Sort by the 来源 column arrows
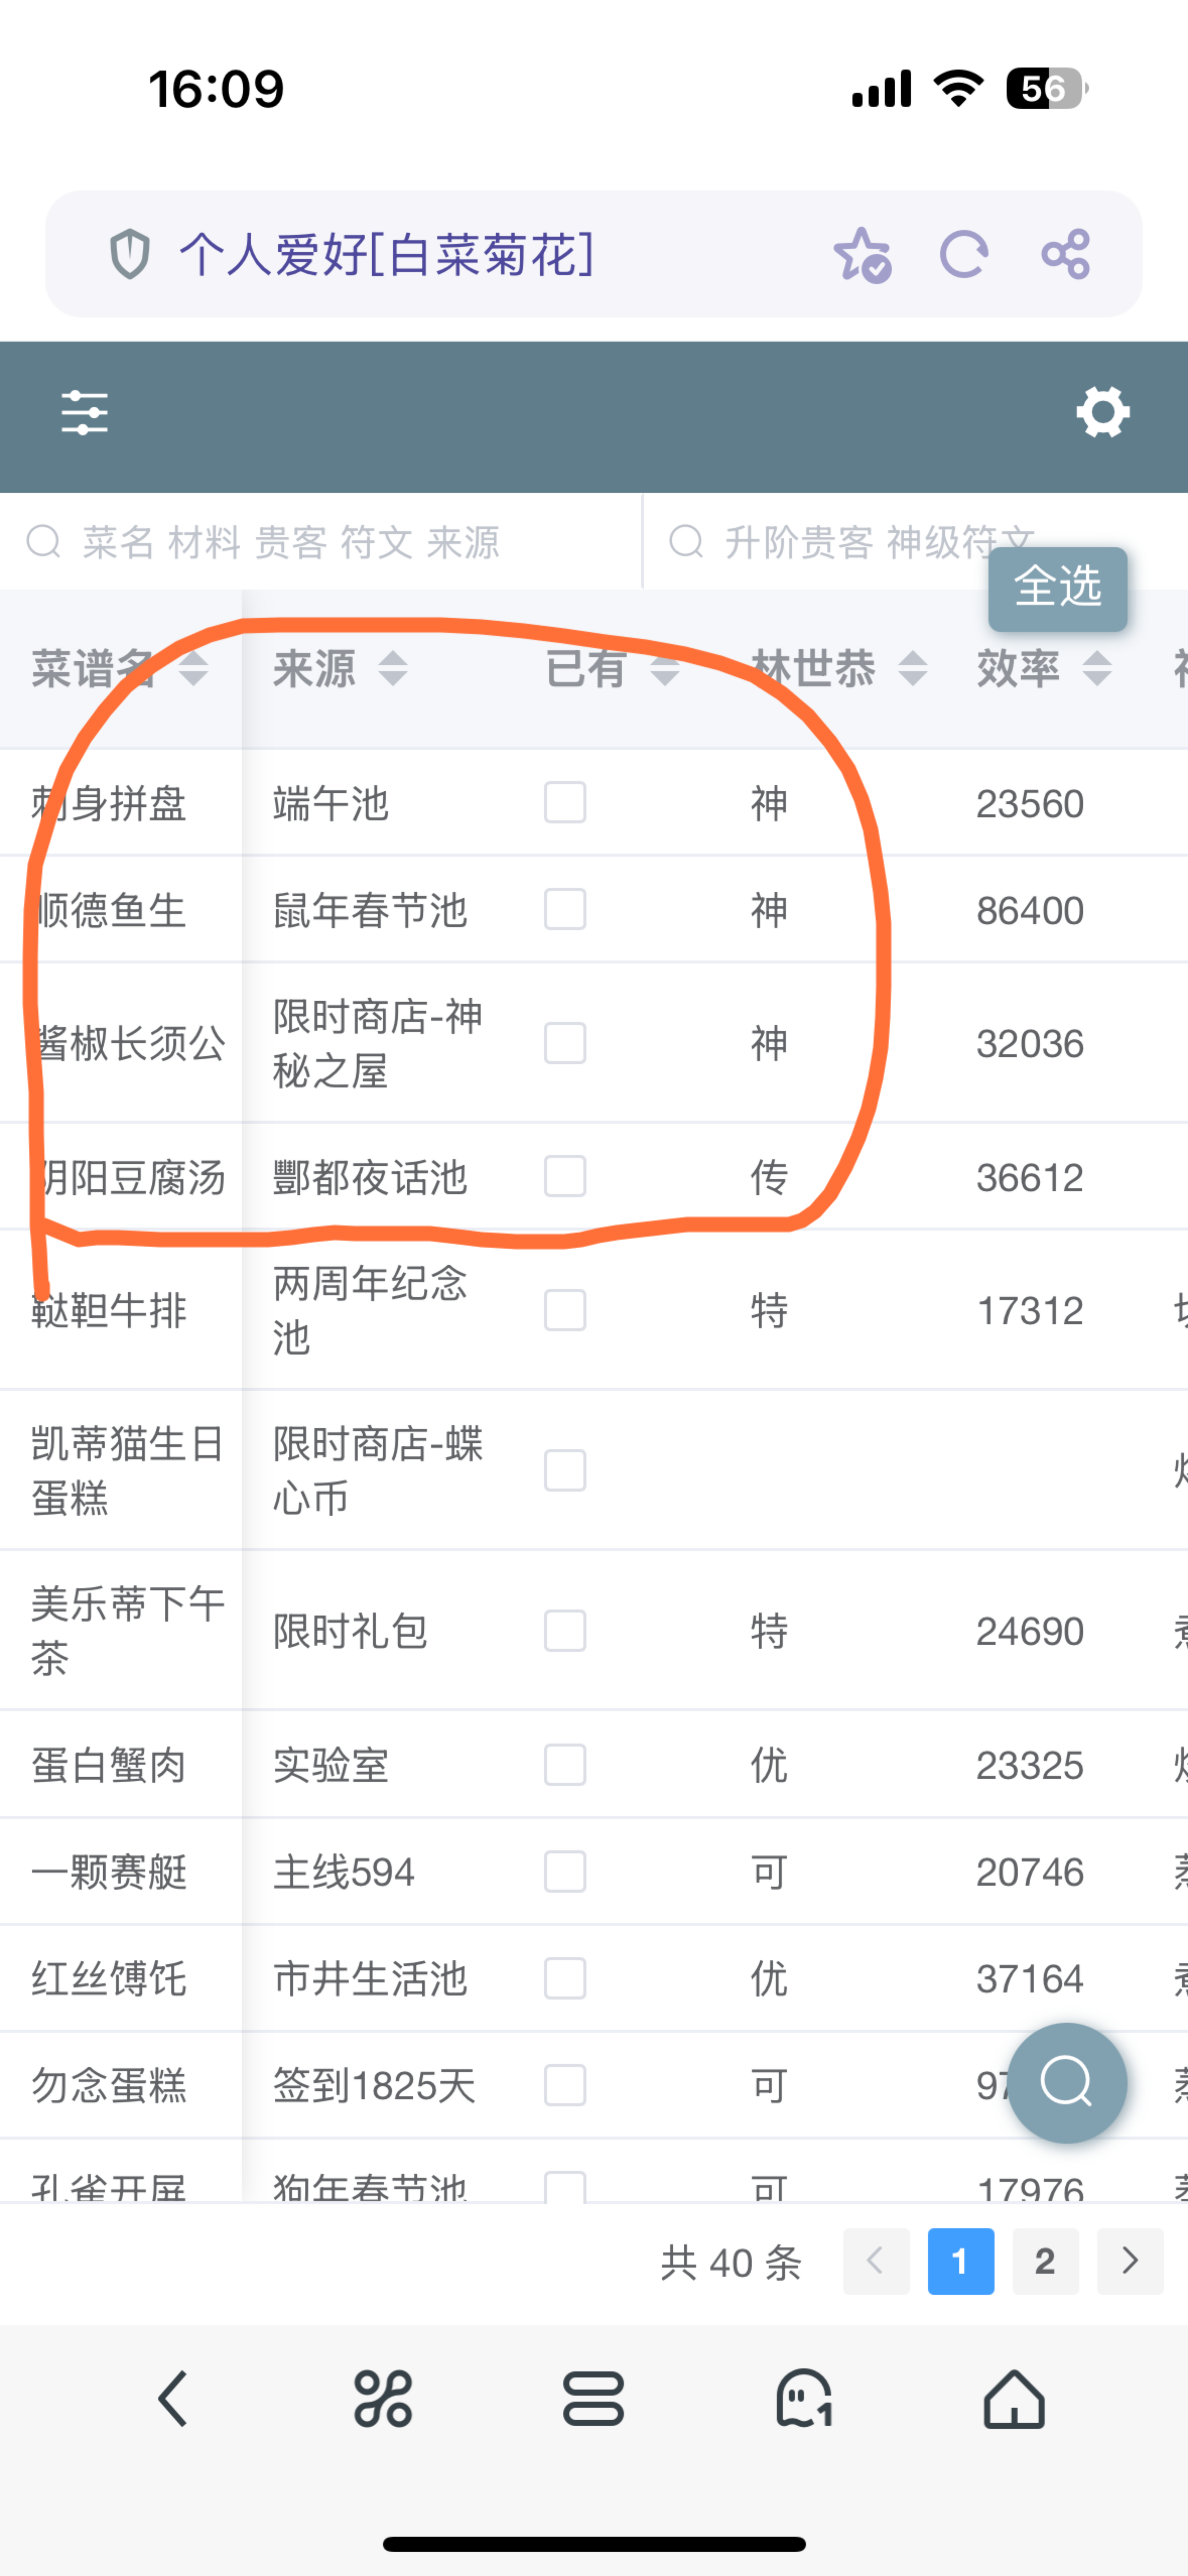Viewport: 1188px width, 2576px height. 393,668
